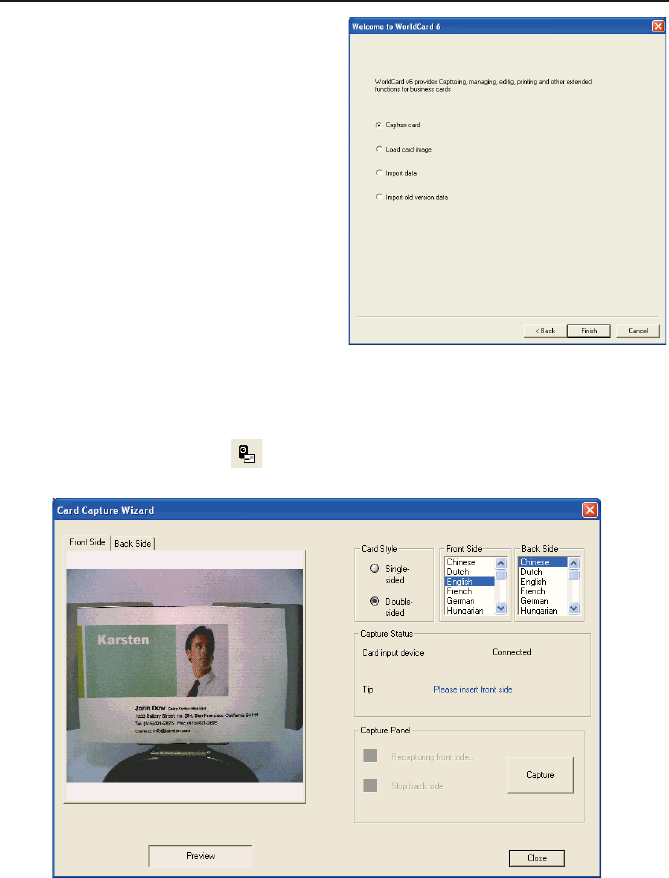
Task: Click the Connected device status text
Action: tap(512, 652)
